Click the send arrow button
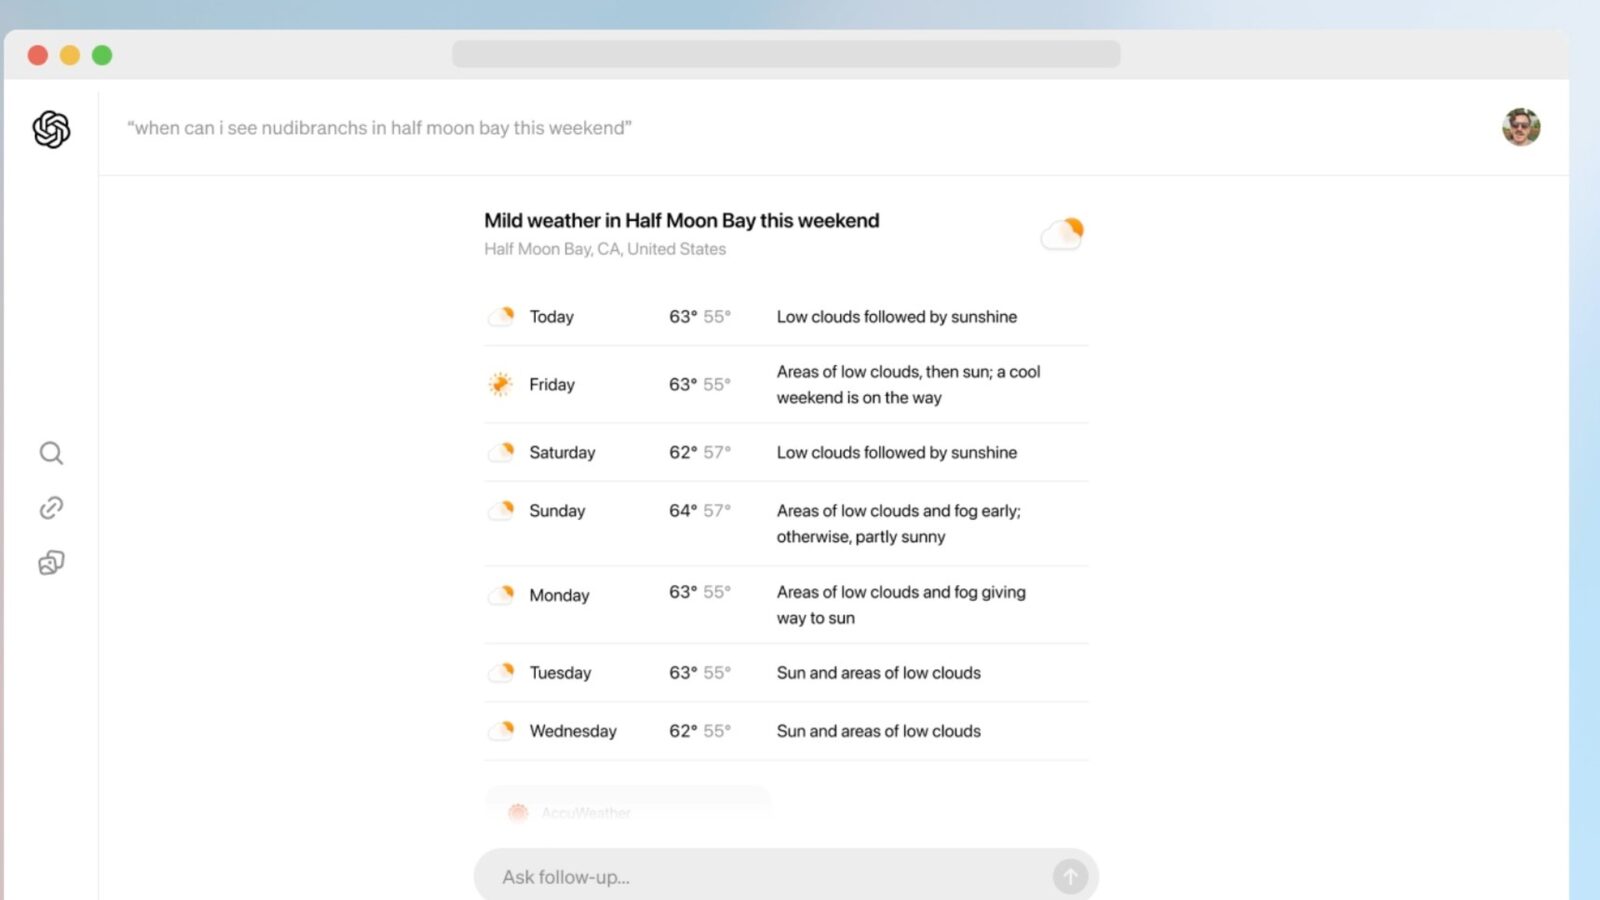Image resolution: width=1600 pixels, height=900 pixels. point(1069,877)
